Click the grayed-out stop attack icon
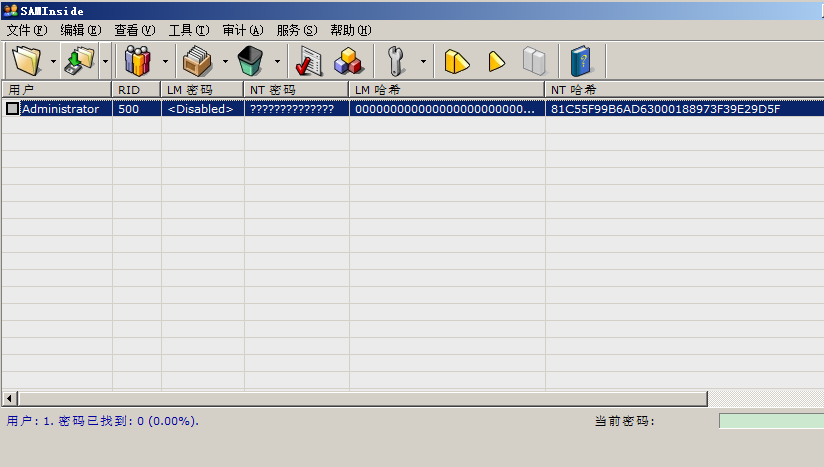 (534, 61)
